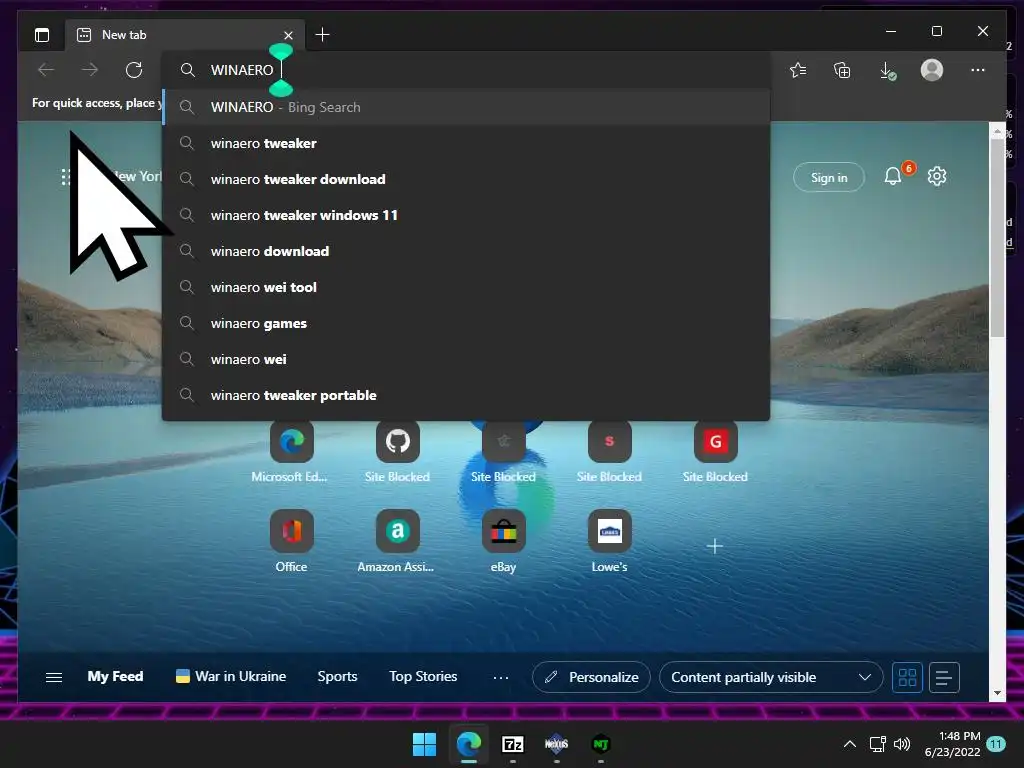Show hidden system tray icons

(850, 744)
